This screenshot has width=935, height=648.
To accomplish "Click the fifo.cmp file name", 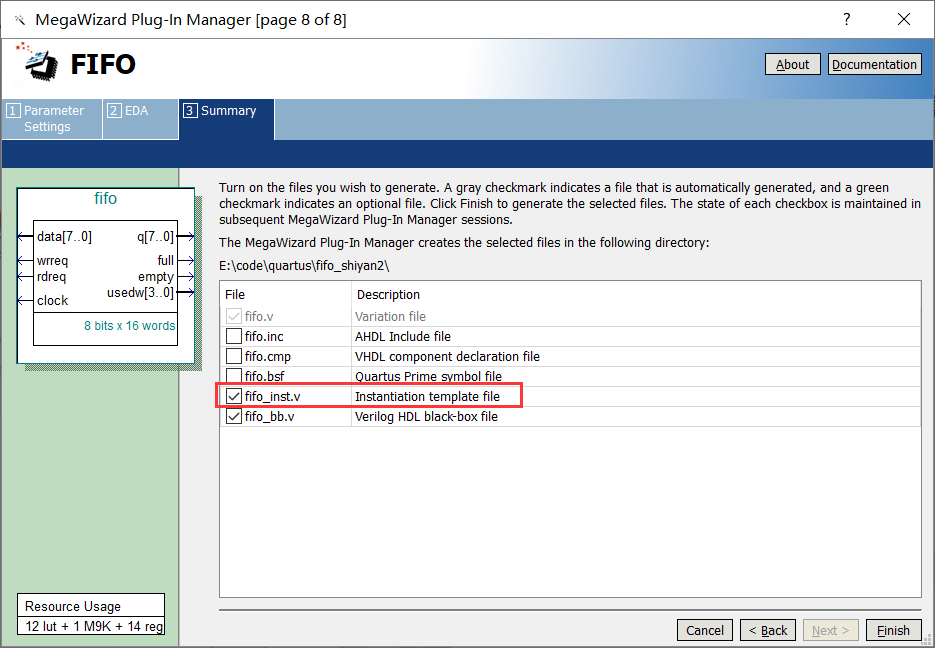I will pos(268,356).
